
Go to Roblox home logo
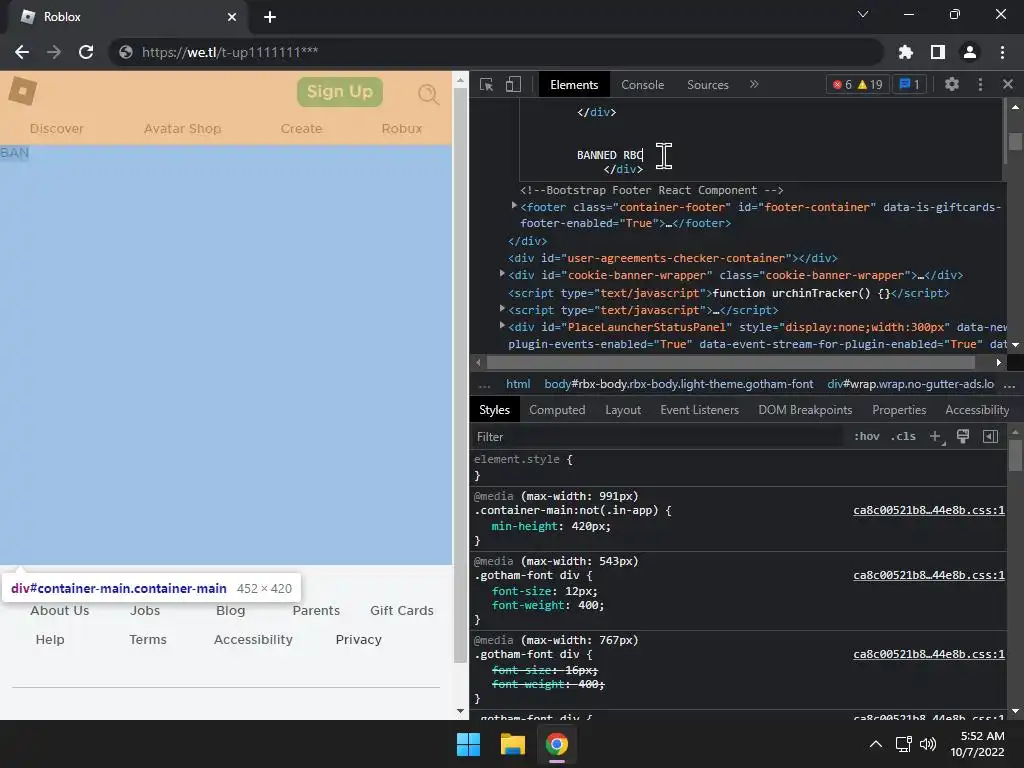[23, 91]
